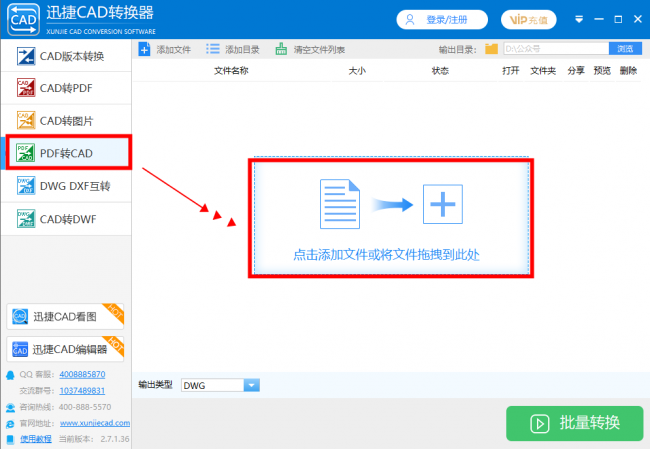The width and height of the screenshot is (650, 449).
Task: Open the DWG output type combo box
Action: (x=221, y=385)
